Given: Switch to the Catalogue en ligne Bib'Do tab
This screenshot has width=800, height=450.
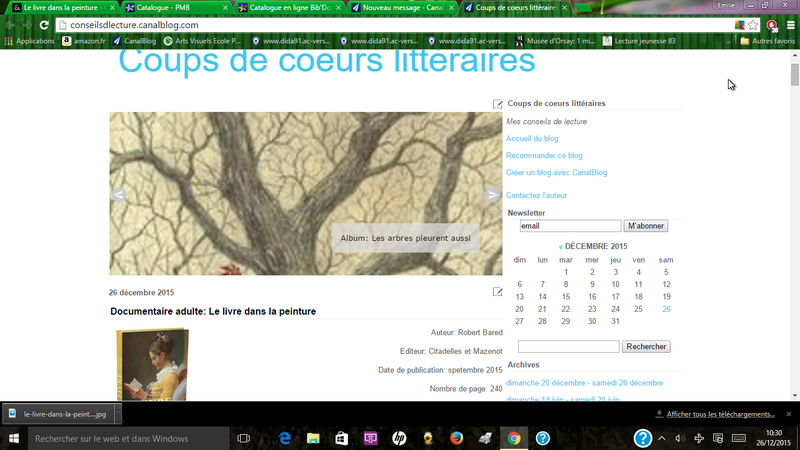Looking at the screenshot, I should pyautogui.click(x=288, y=8).
